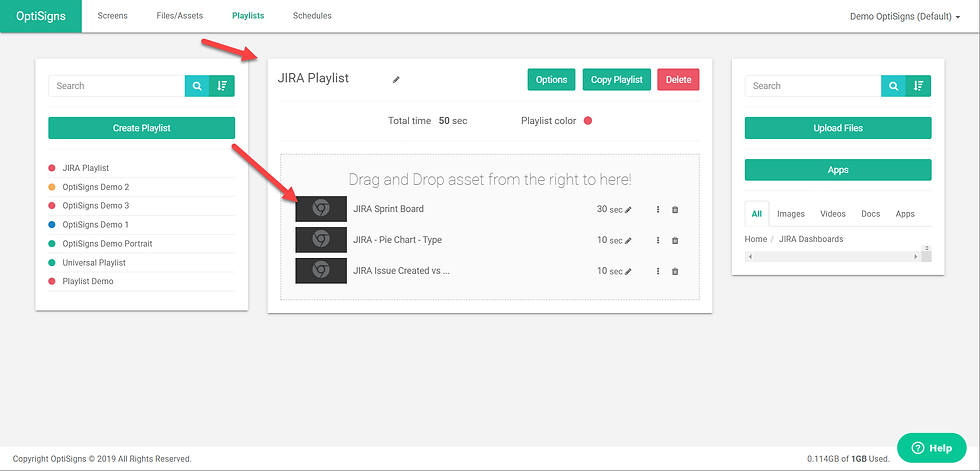
Task: Click the right arrow of the assets horizontal scrollbar
Action: 916,257
